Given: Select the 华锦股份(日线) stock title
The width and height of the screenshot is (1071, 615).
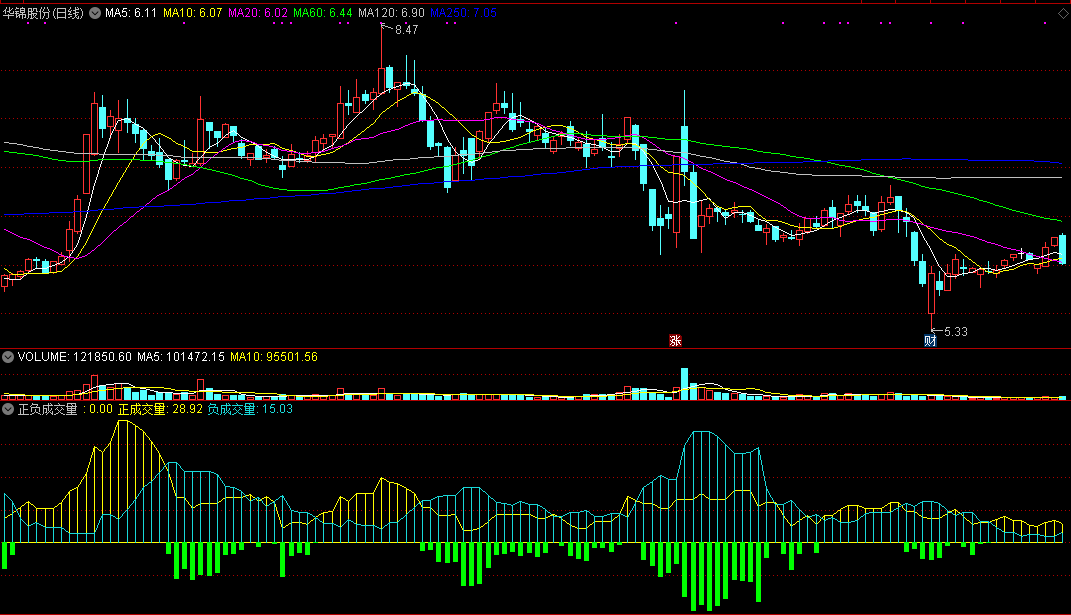Looking at the screenshot, I should [44, 13].
